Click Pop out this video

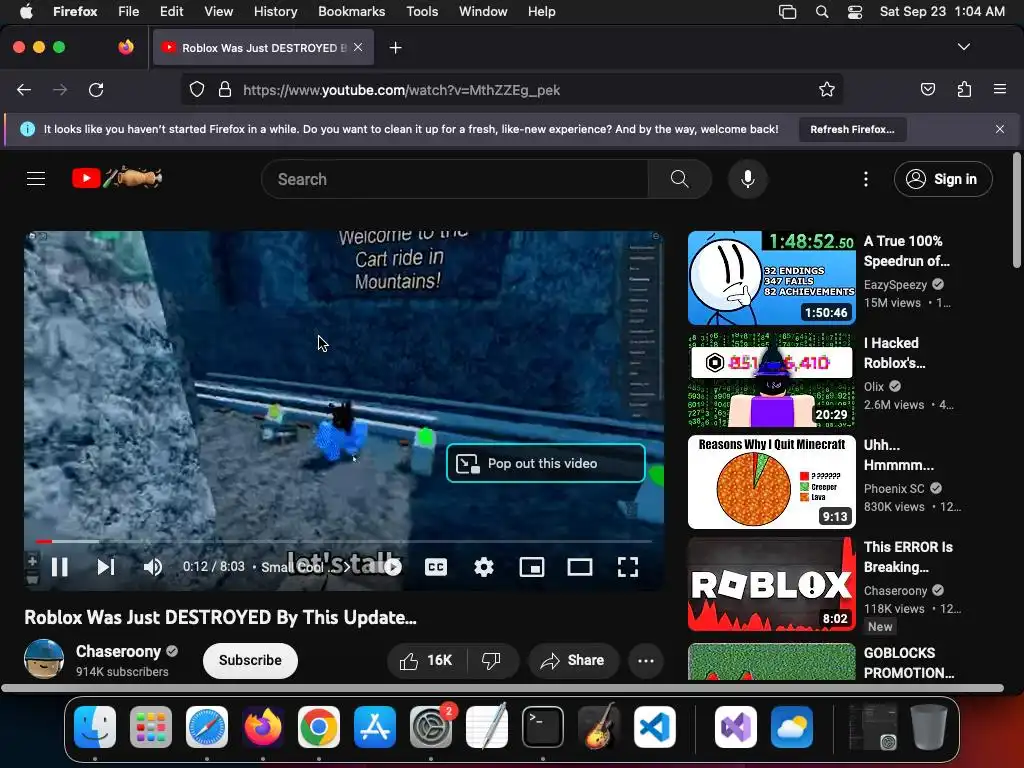click(546, 463)
